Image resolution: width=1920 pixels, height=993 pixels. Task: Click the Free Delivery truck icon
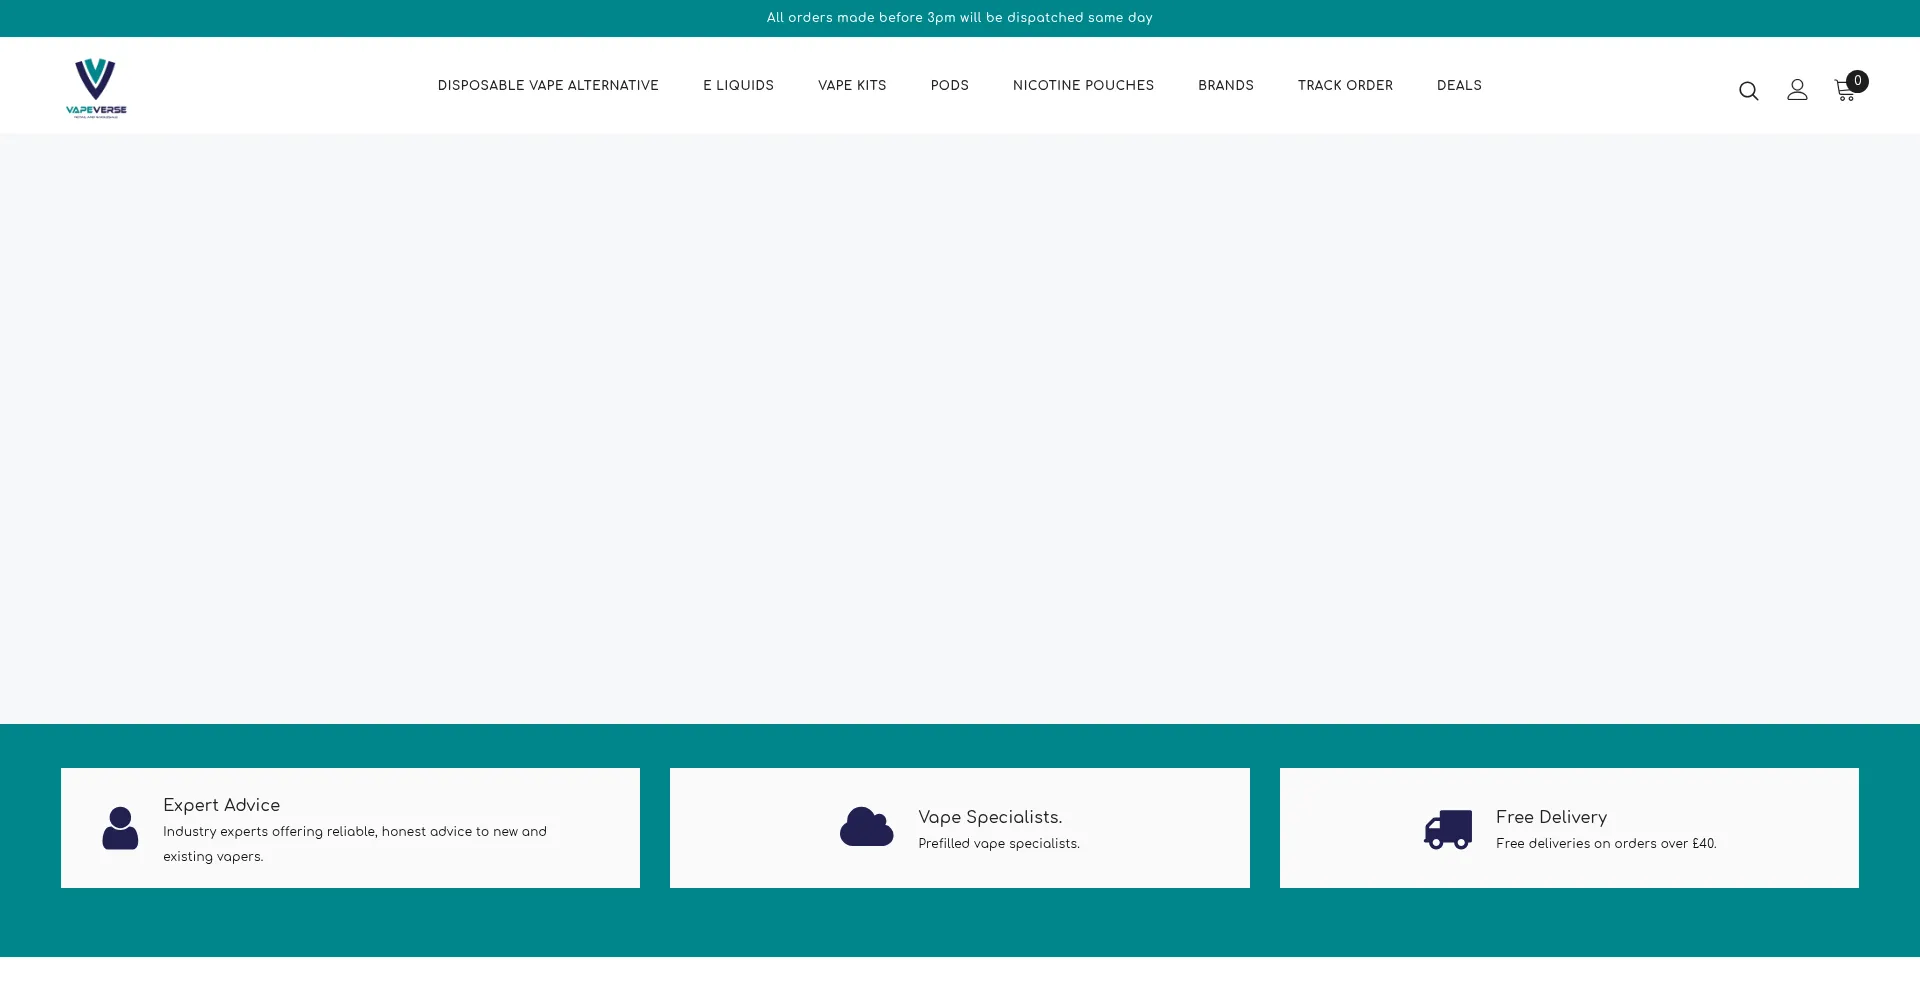tap(1448, 829)
